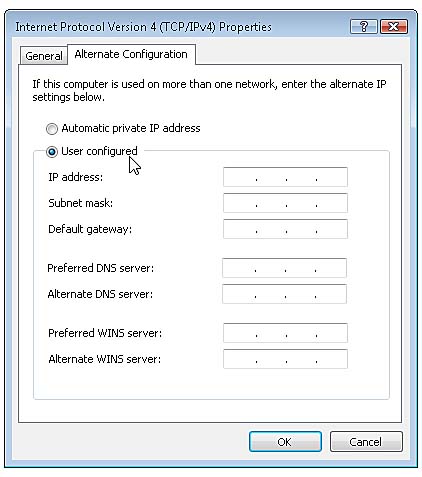Click the last octet of Subnet mask
This screenshot has width=422, height=477.
point(332,203)
